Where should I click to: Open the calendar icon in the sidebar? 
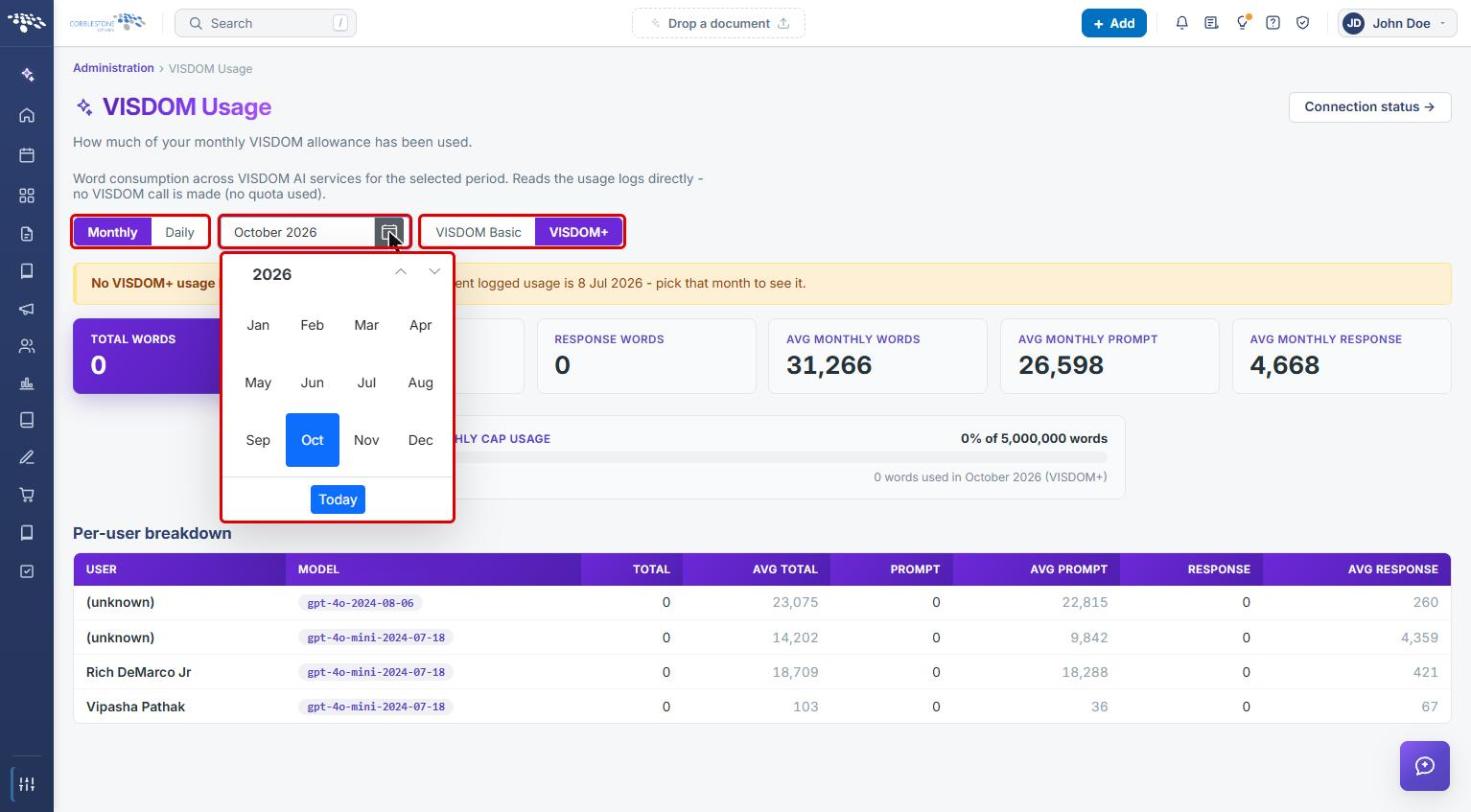pos(27,155)
